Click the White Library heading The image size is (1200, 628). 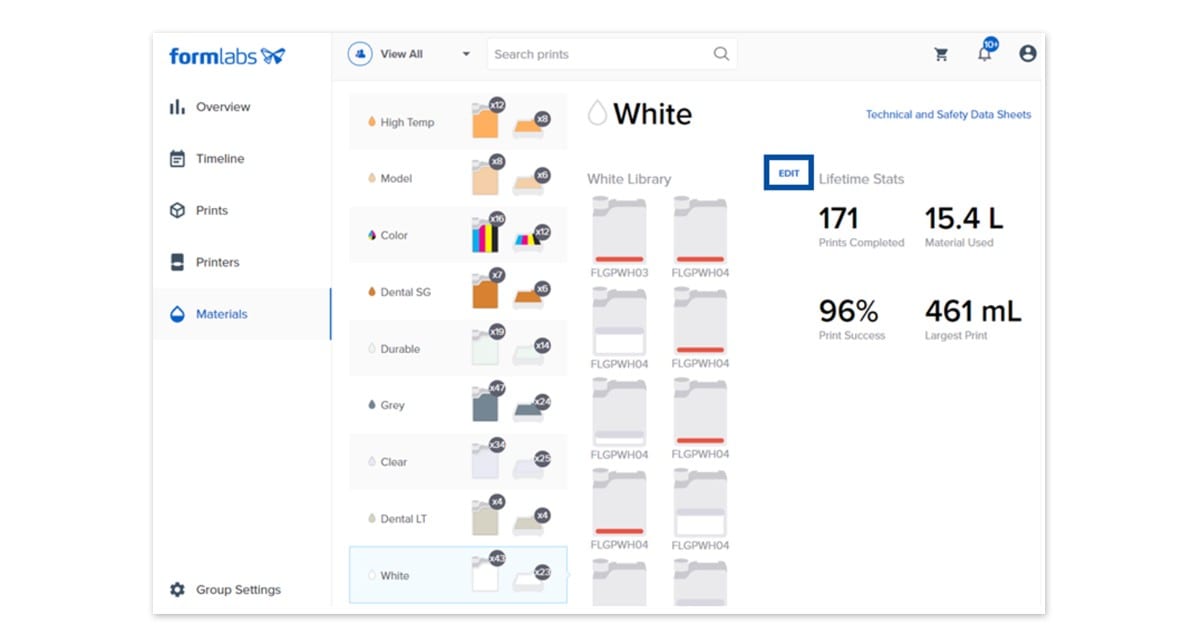click(x=629, y=179)
